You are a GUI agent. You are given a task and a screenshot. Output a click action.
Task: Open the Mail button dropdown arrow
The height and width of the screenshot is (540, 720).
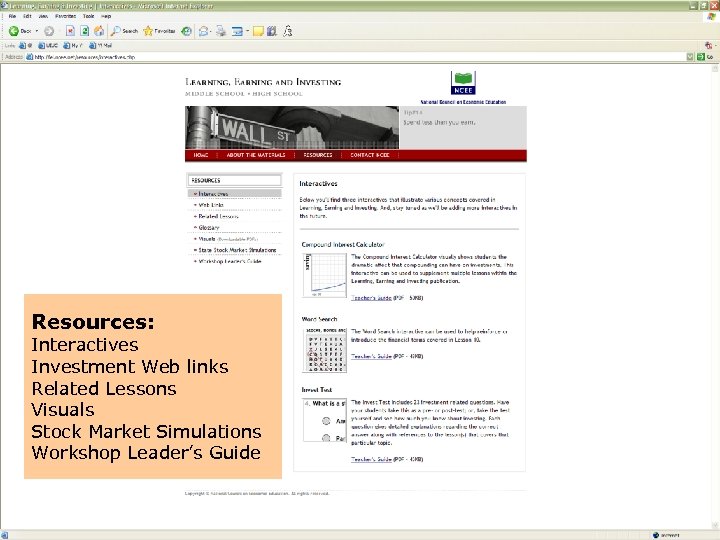(210, 31)
